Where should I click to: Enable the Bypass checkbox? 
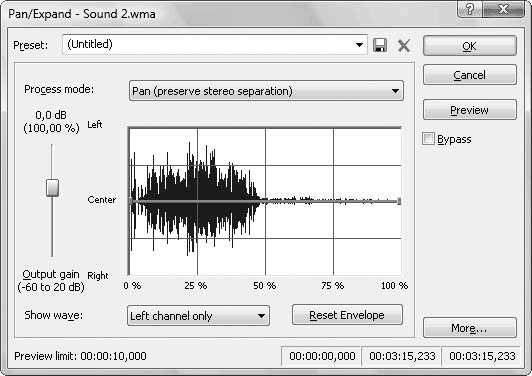(428, 139)
